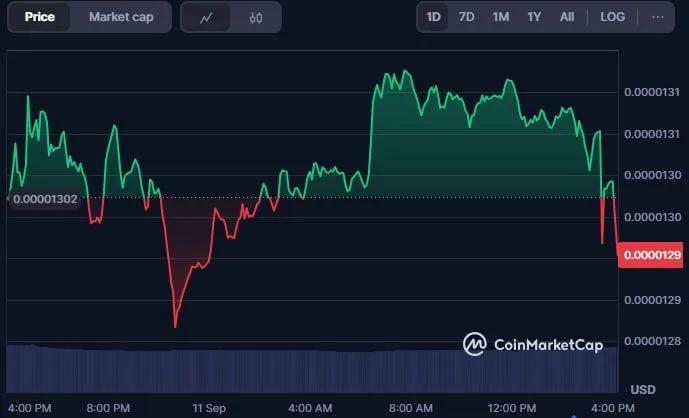Switch to line chart view
The height and width of the screenshot is (418, 689).
click(207, 17)
